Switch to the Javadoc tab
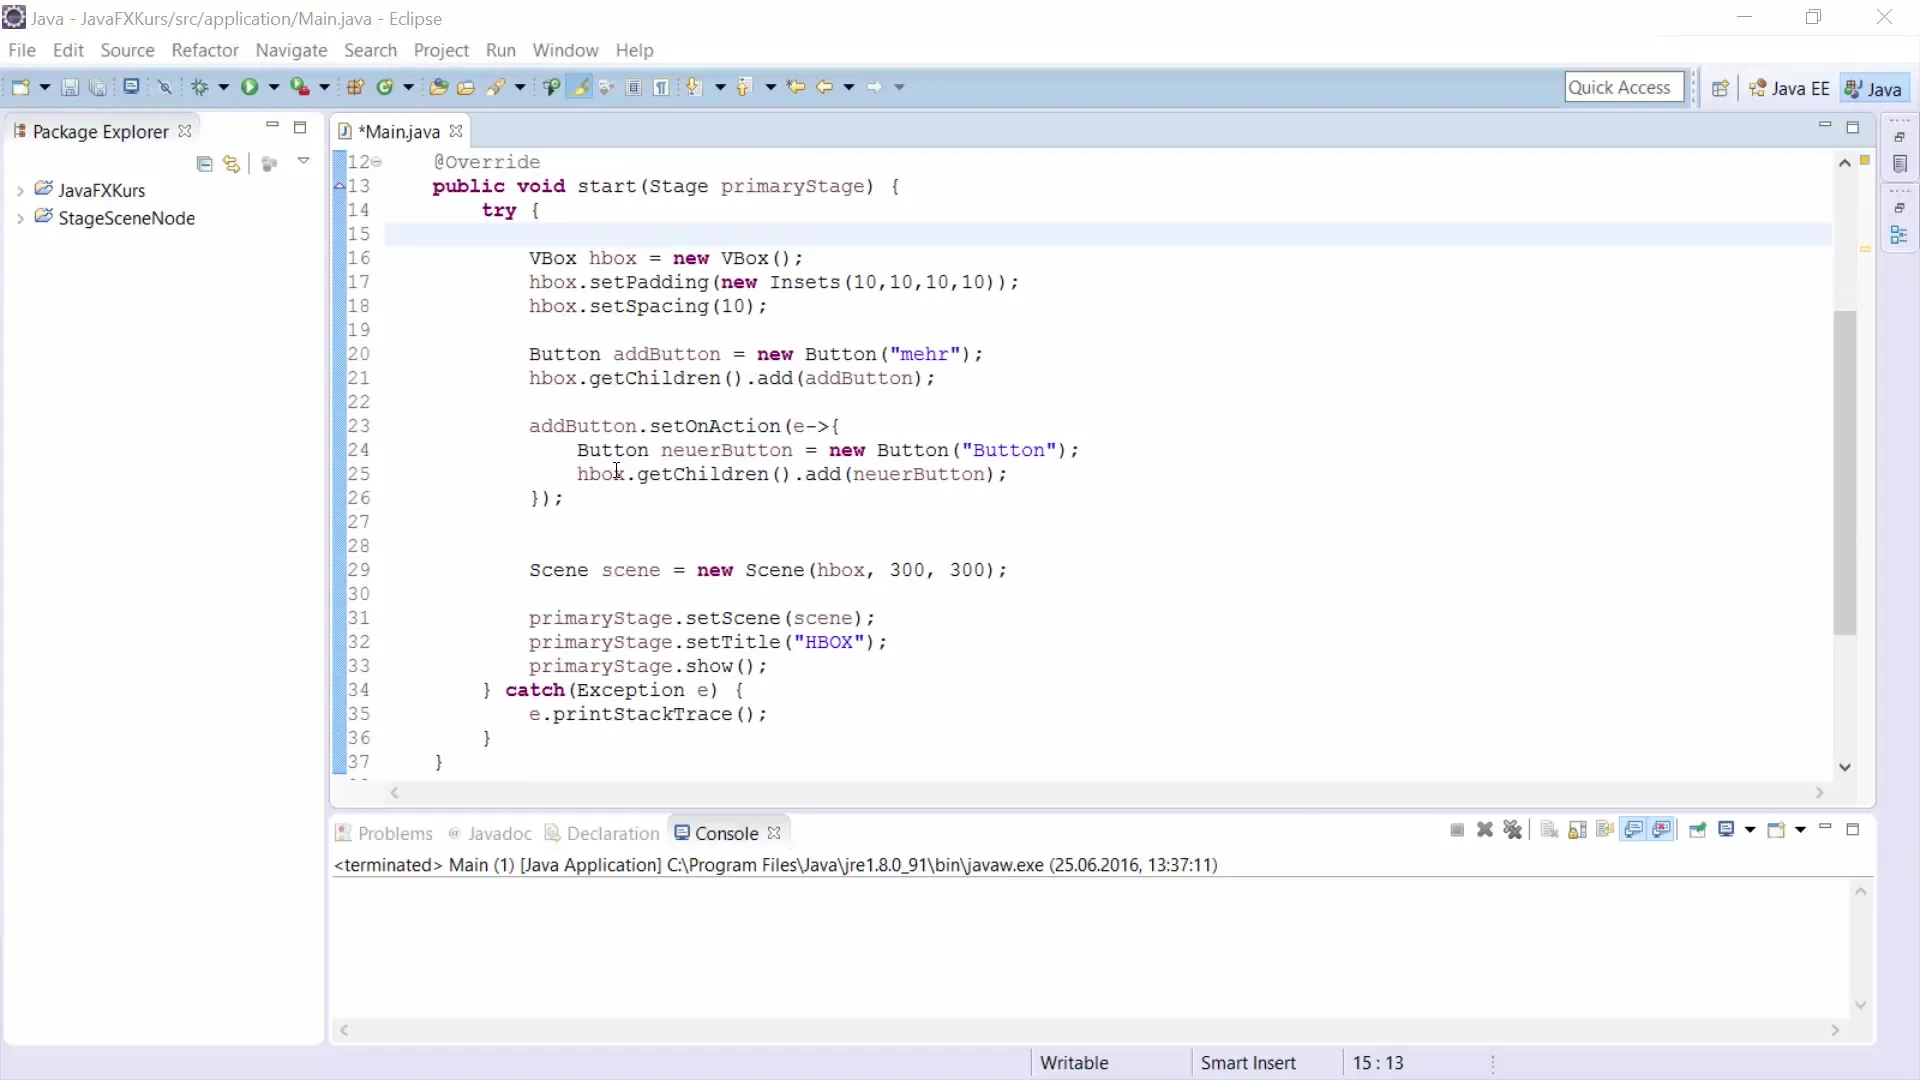The image size is (1920, 1080). pyautogui.click(x=490, y=833)
